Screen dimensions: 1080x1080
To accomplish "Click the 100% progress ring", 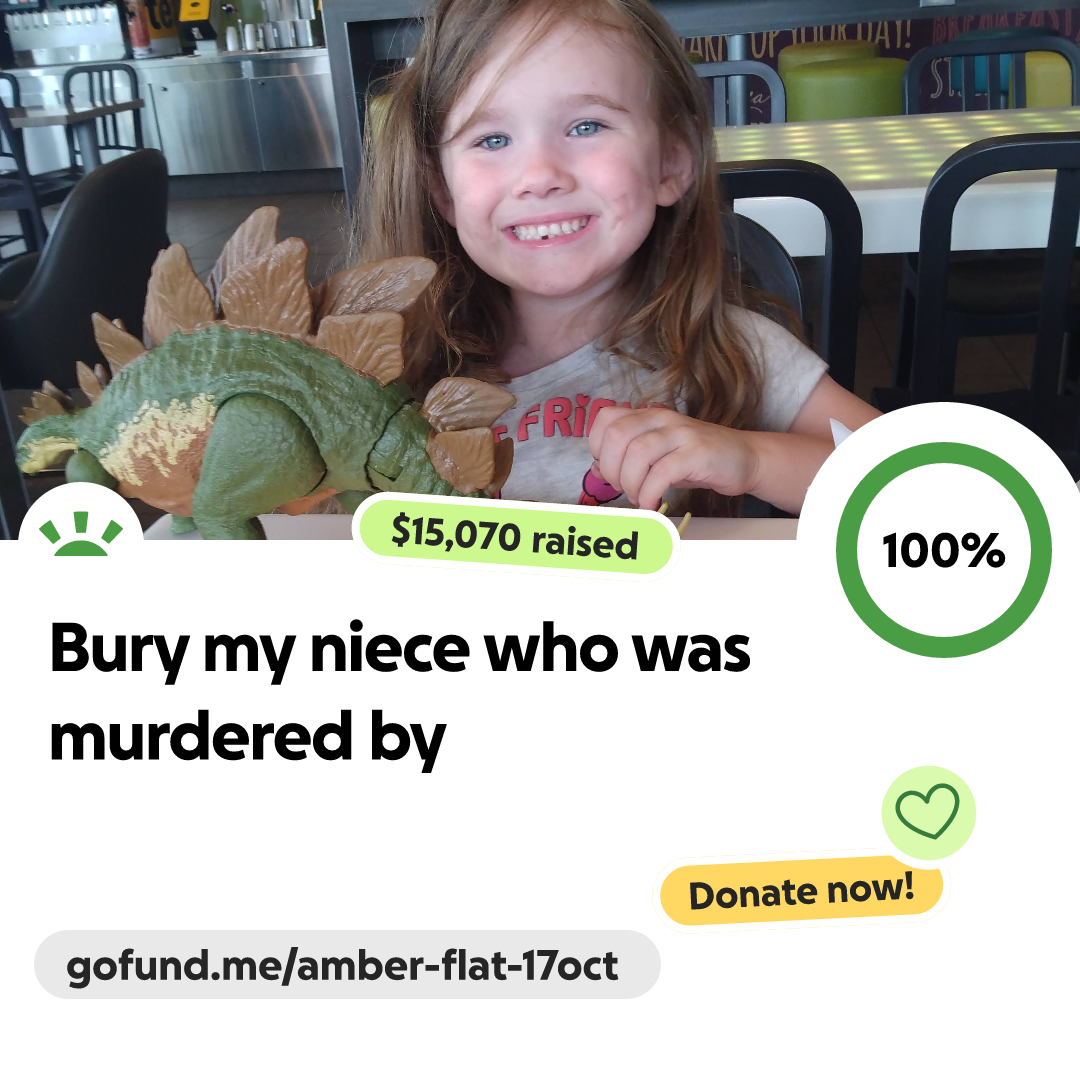I will pyautogui.click(x=944, y=550).
